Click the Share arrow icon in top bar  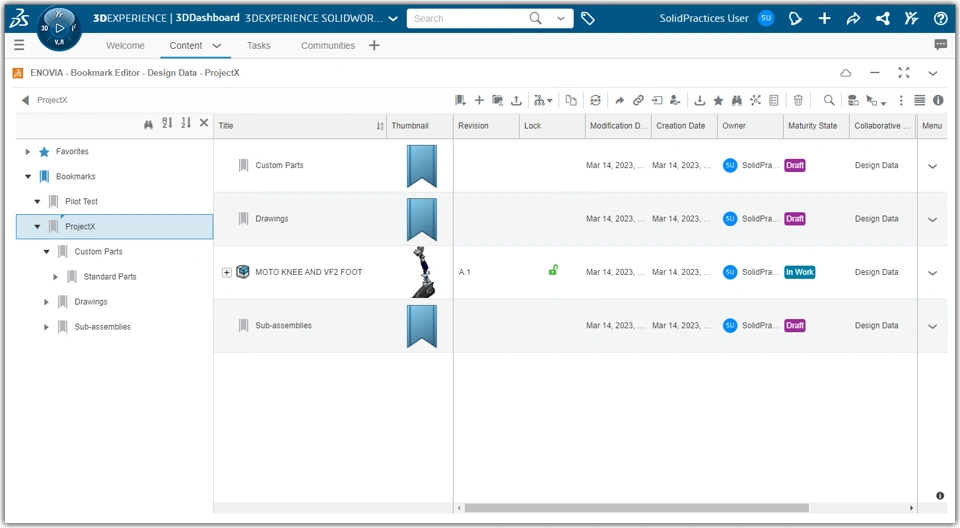pyautogui.click(x=853, y=18)
